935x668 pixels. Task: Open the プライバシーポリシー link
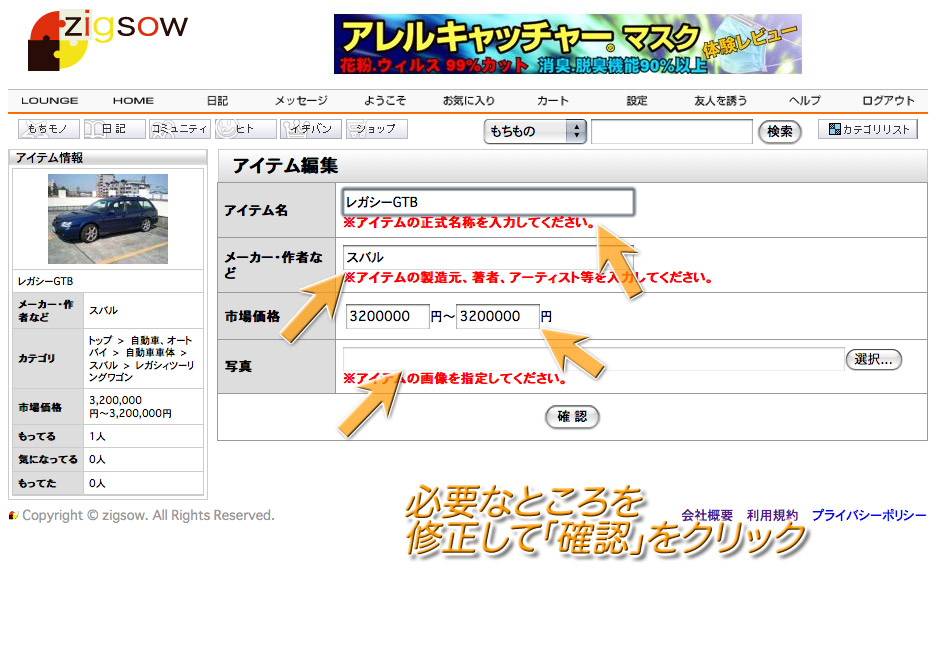(x=869, y=515)
